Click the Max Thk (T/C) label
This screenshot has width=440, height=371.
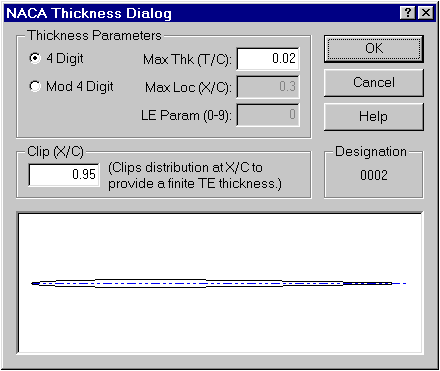point(187,60)
